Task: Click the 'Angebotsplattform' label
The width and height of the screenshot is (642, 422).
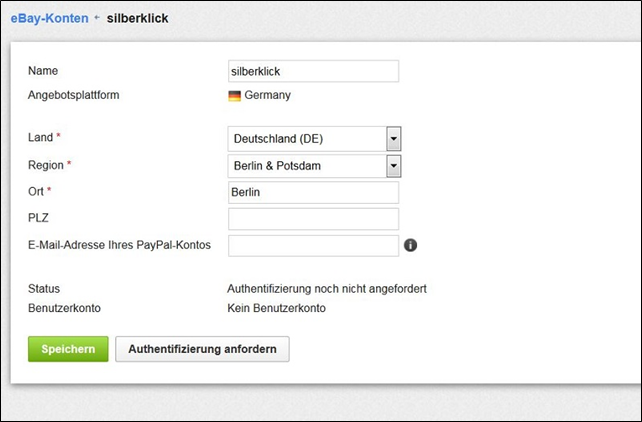Action: (74, 95)
